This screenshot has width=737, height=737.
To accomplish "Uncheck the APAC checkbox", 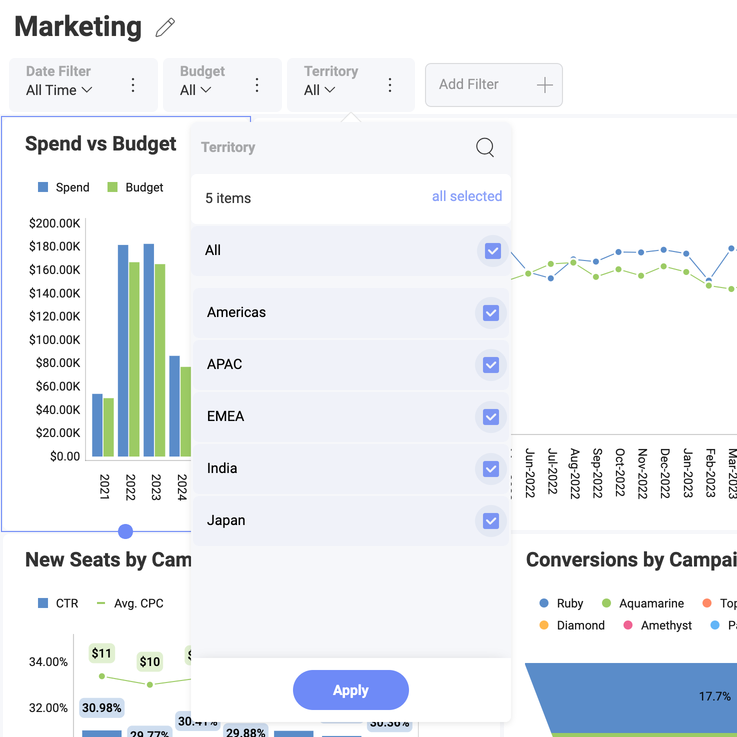I will [x=491, y=365].
